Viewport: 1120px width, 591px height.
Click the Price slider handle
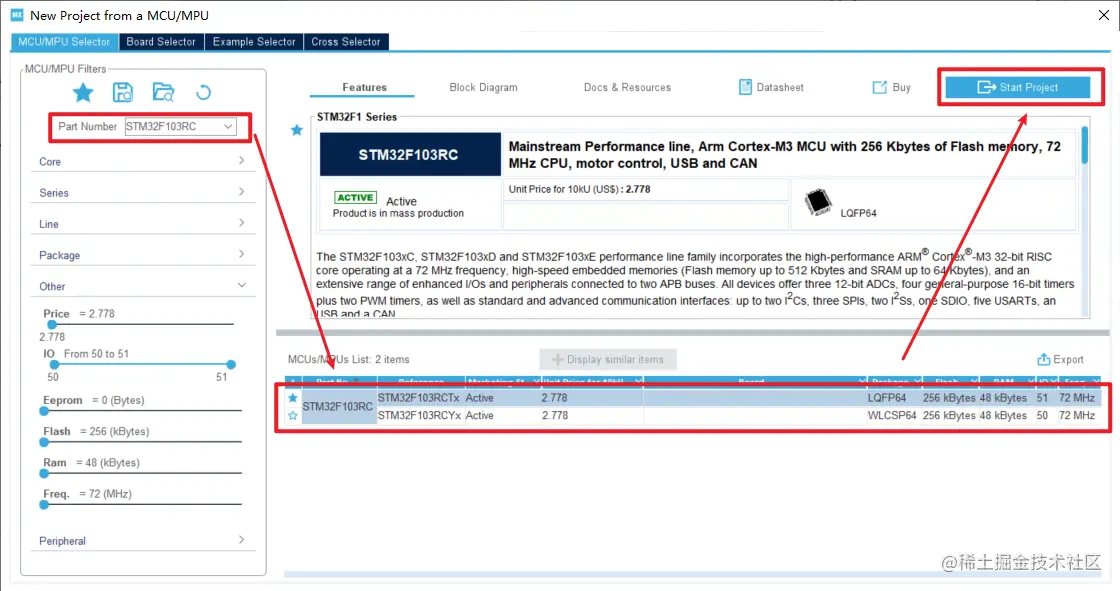(51, 324)
